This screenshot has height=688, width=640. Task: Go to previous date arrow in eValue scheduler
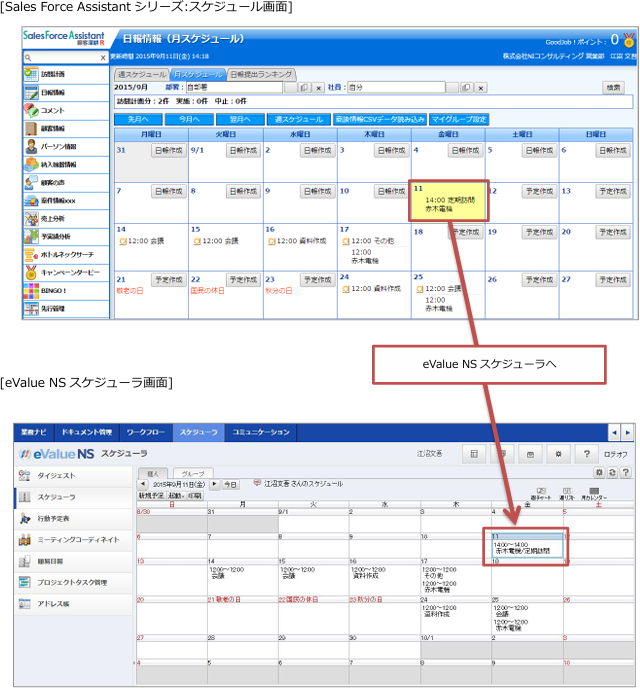coord(143,484)
